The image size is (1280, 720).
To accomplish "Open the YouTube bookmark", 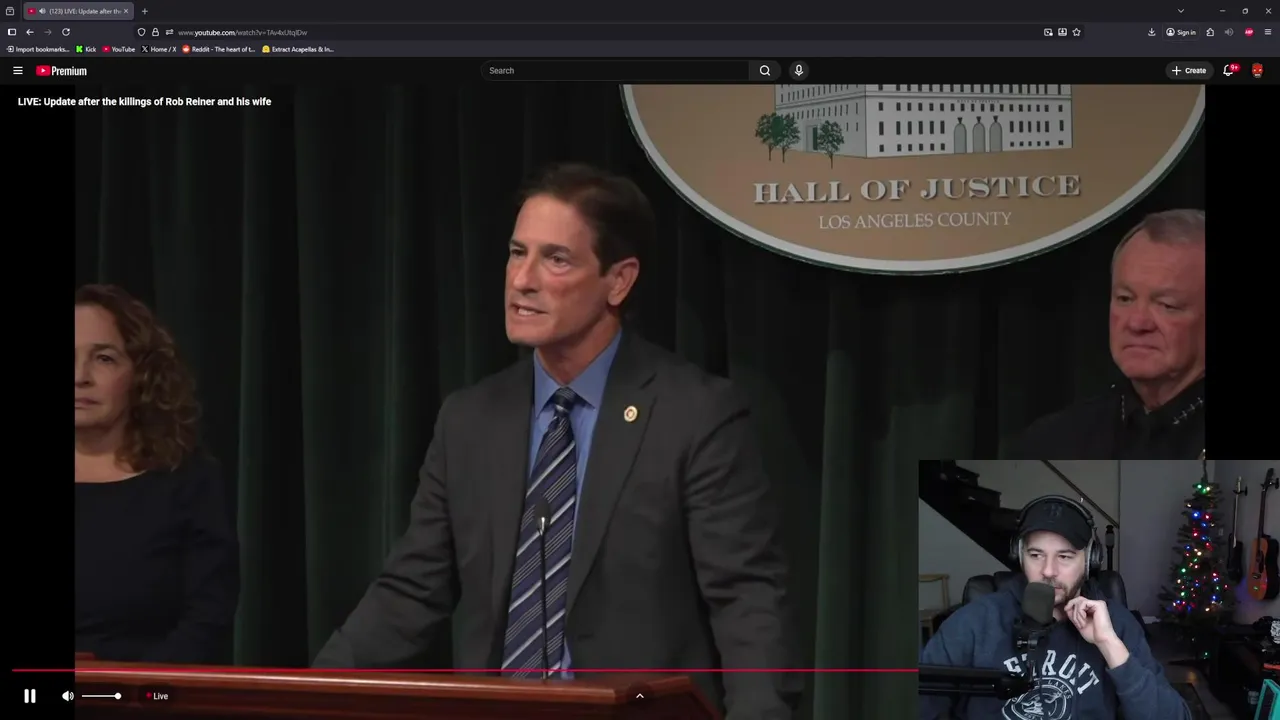I will point(119,49).
